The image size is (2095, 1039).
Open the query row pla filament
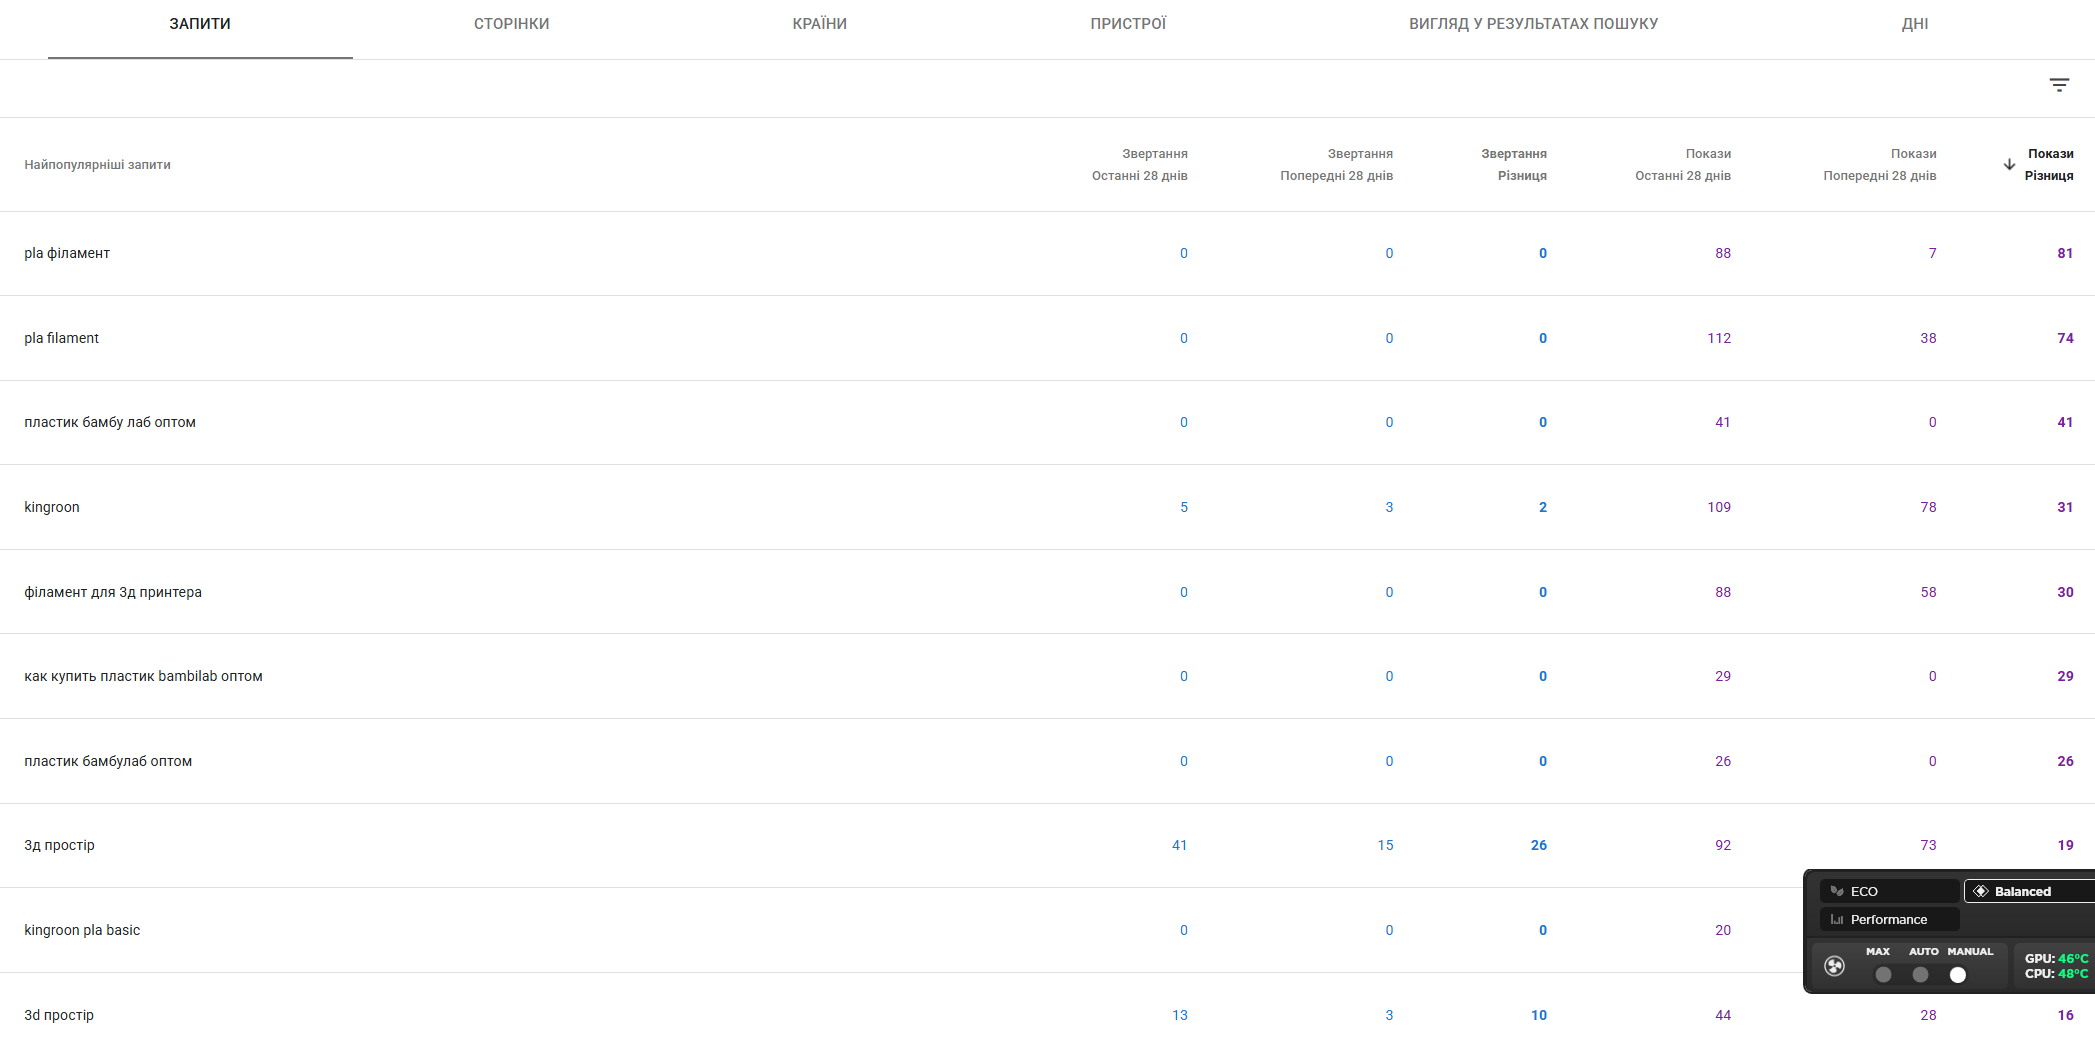click(x=1047, y=338)
